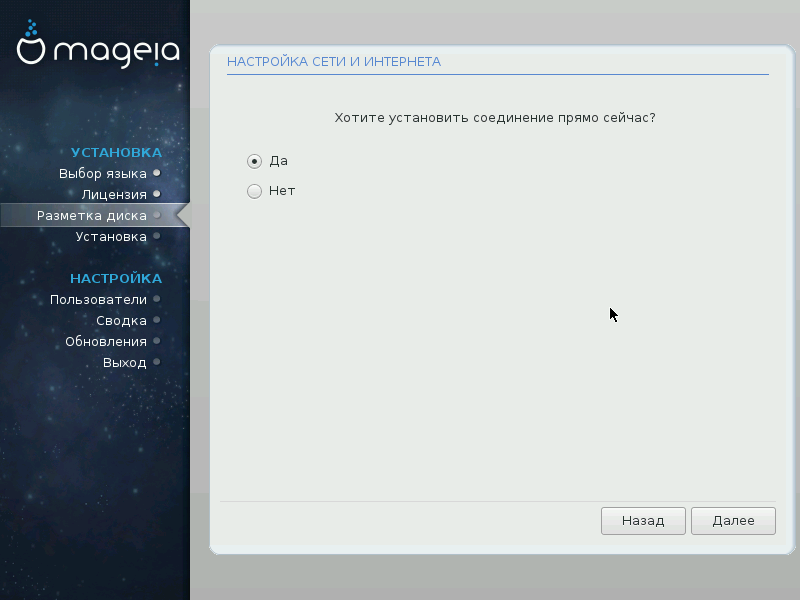Select the Да radio button

pos(254,161)
